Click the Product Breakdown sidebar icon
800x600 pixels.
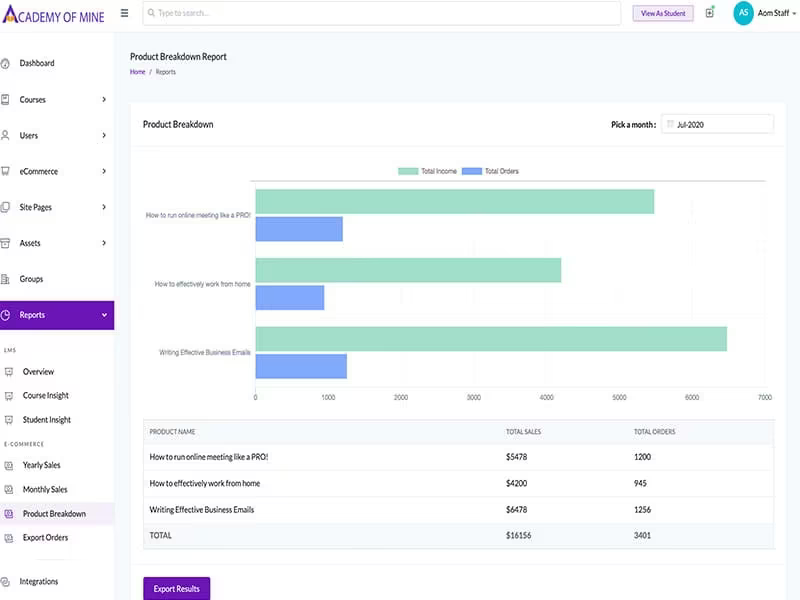(x=9, y=514)
